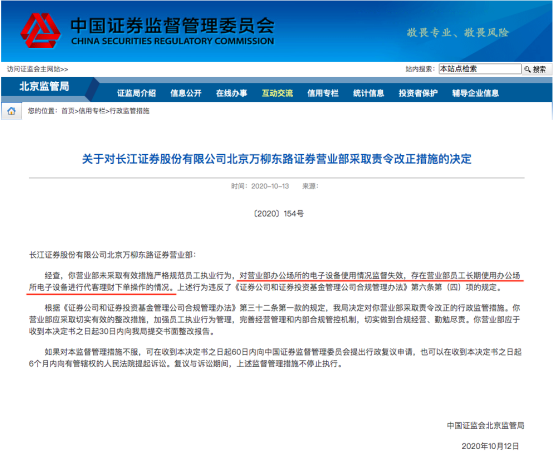
Task: Click 行政监管措施 in the breadcrumb path
Action: pos(129,111)
